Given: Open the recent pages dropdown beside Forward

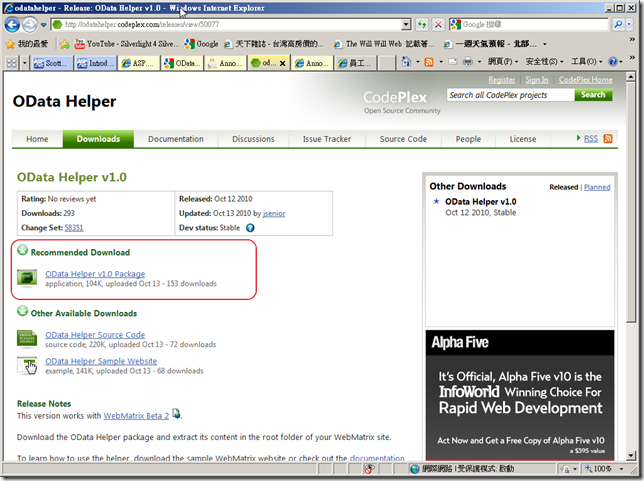Looking at the screenshot, I should point(43,25).
